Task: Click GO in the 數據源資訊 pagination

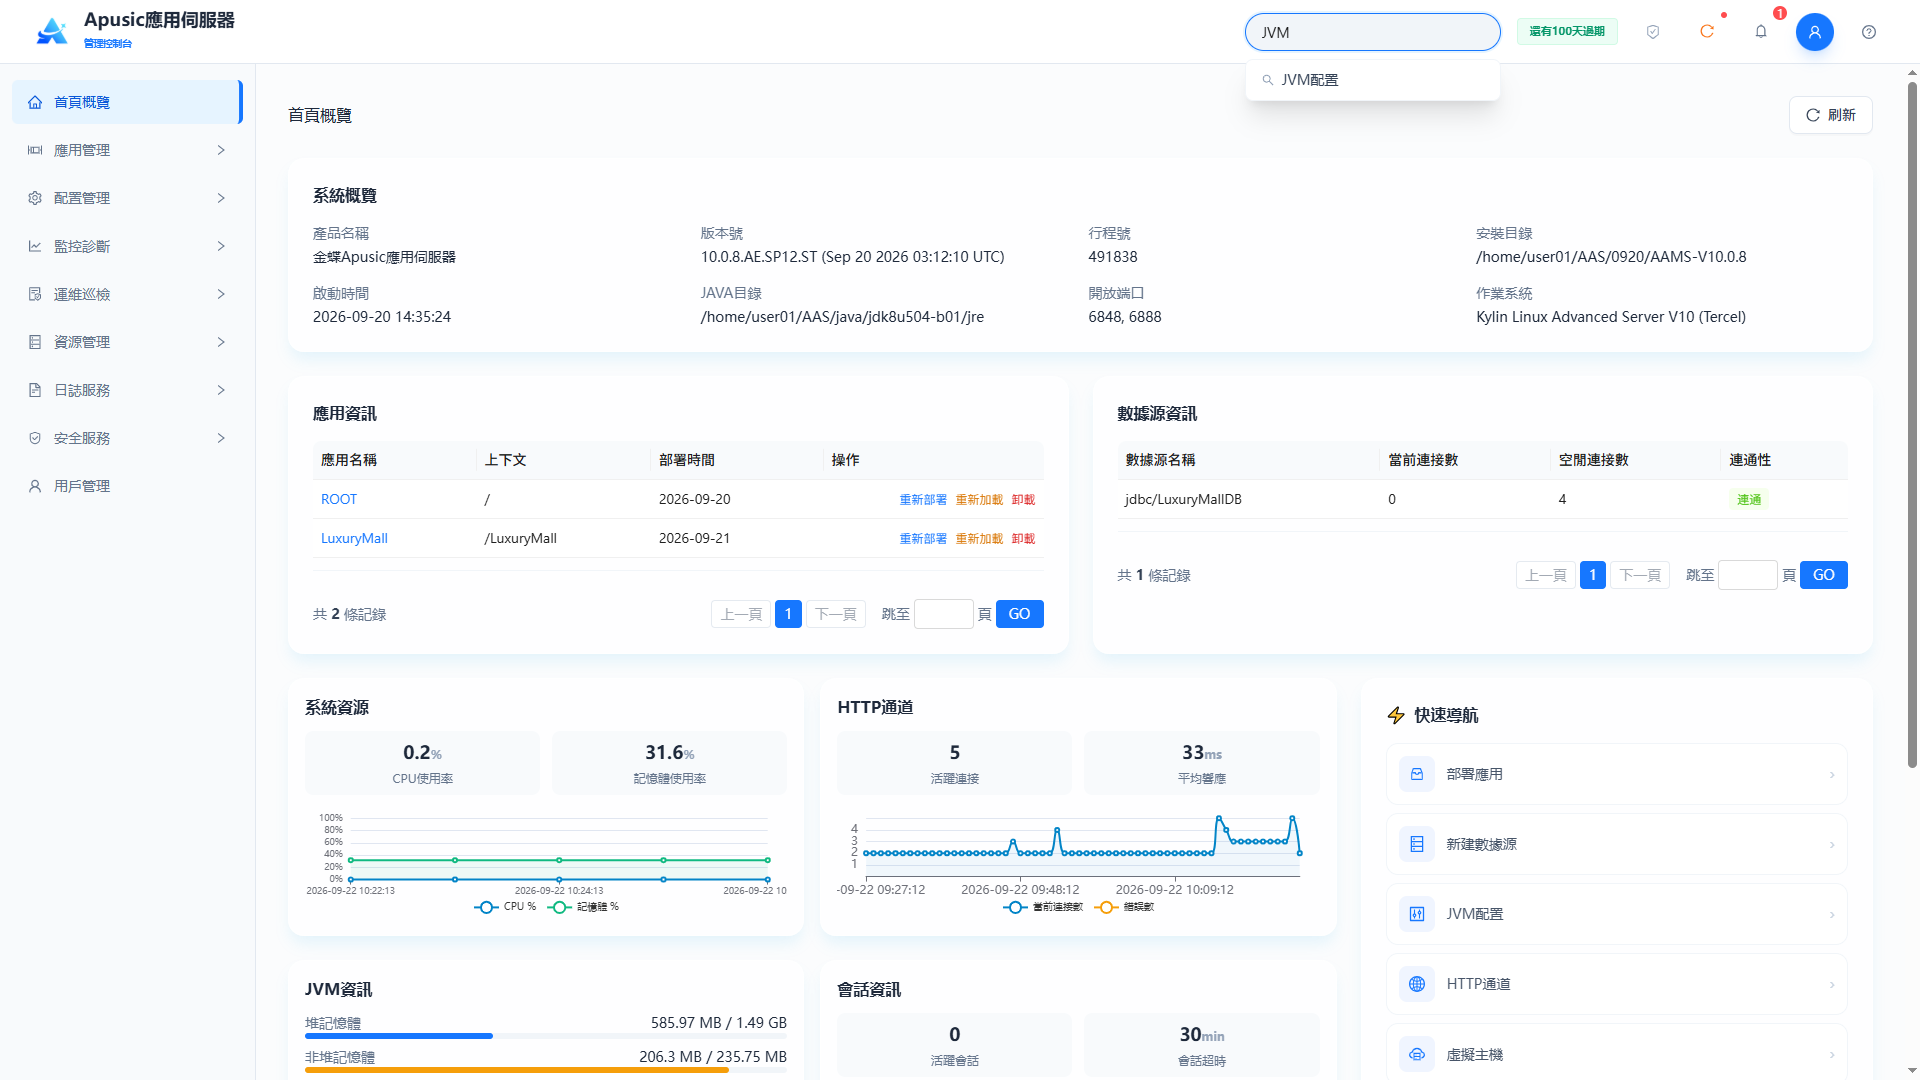Action: coord(1823,575)
